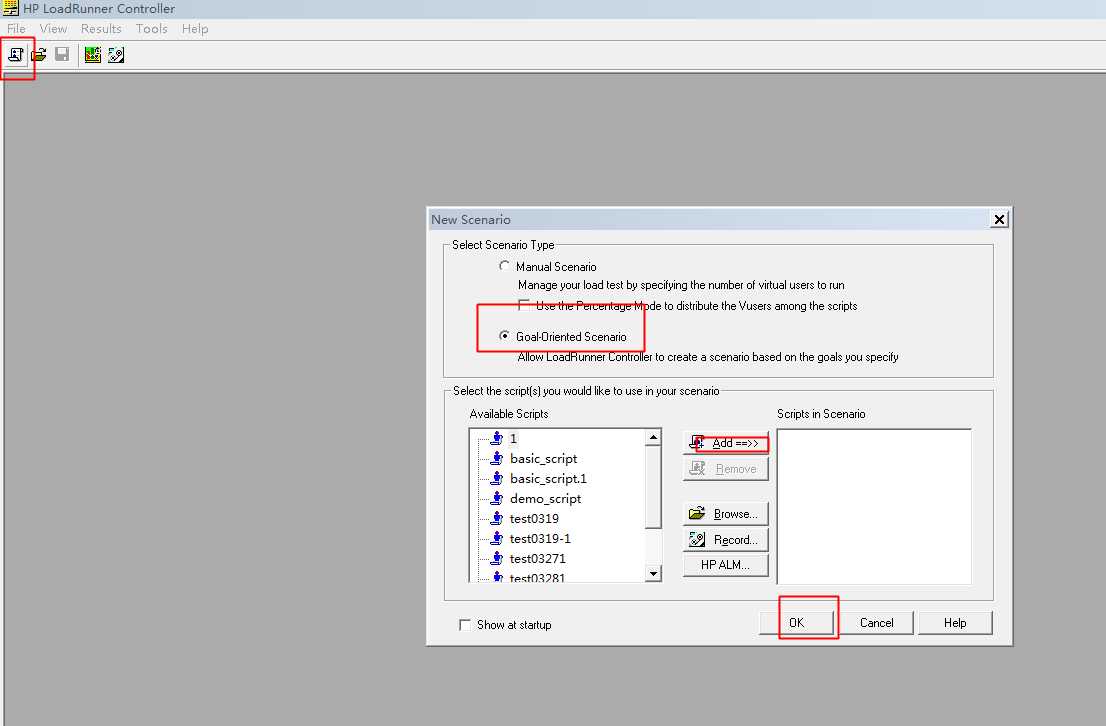
Task: Click the HP ALM... button
Action: pyautogui.click(x=726, y=565)
